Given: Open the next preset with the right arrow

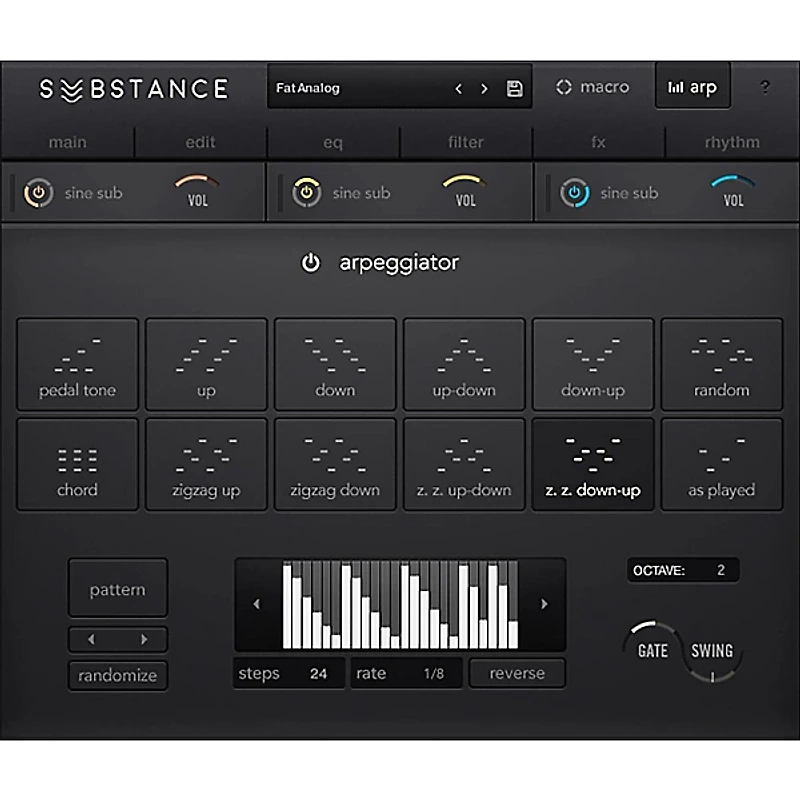Looking at the screenshot, I should [x=483, y=89].
